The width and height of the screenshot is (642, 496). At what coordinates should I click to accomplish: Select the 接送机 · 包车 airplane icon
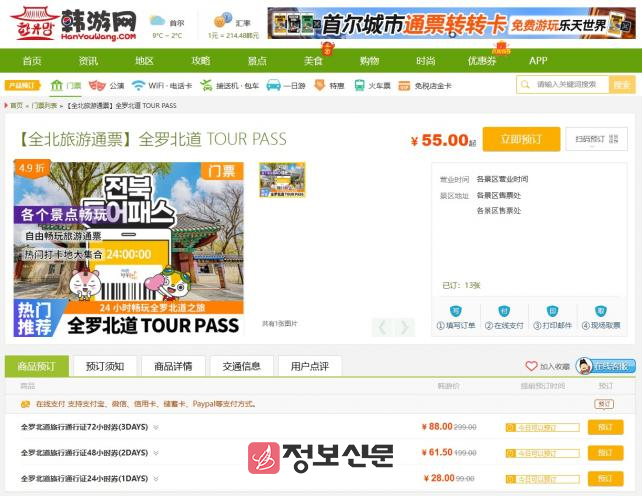coord(206,86)
